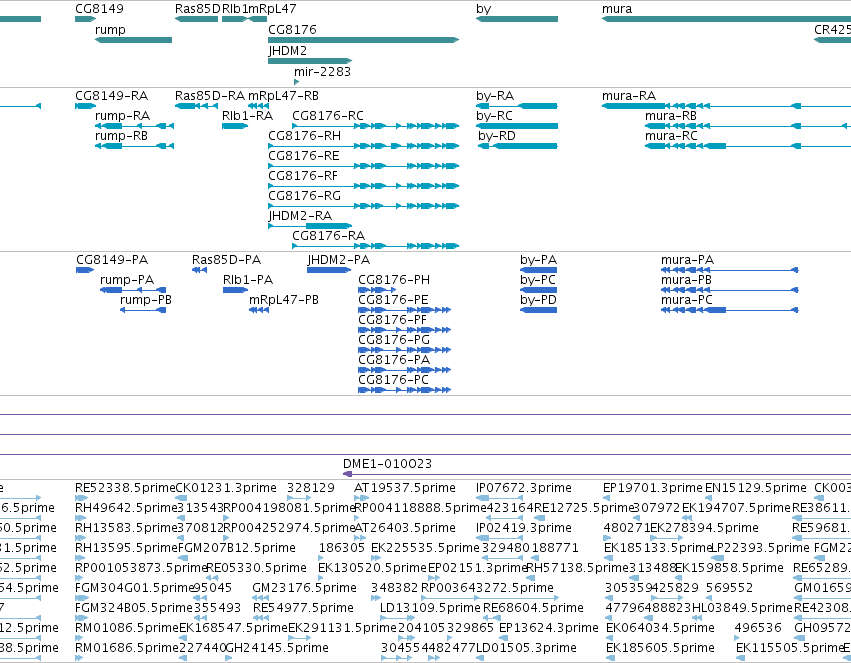Click the by-PA protein bar
851x663 pixels.
pos(538,270)
